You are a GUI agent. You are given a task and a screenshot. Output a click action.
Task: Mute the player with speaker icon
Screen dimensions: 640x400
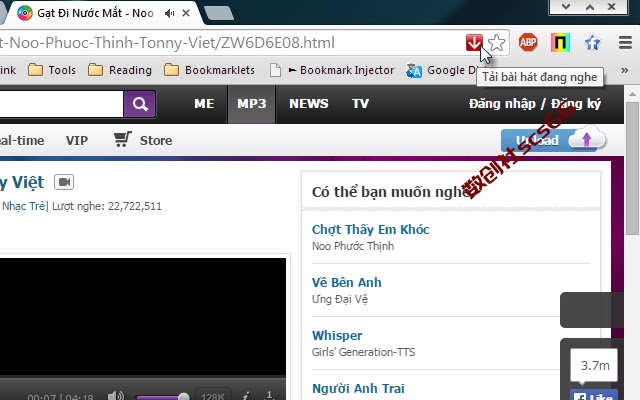click(116, 396)
